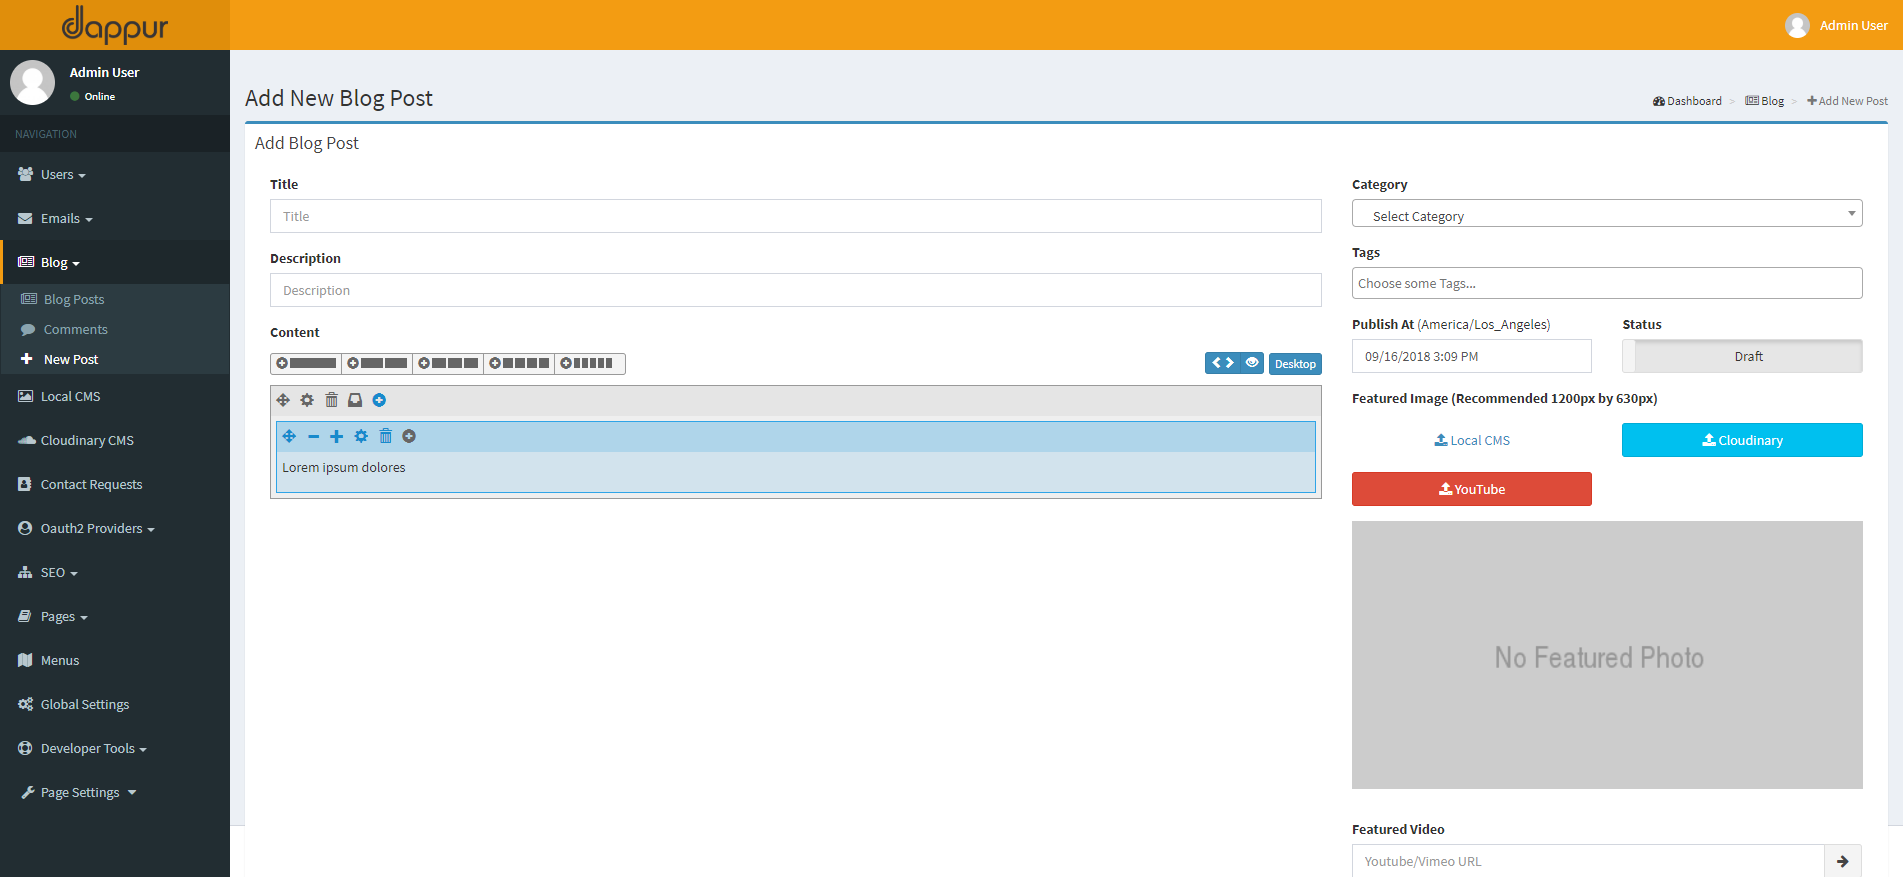The image size is (1903, 877).
Task: Click the column move handle icon
Action: [289, 436]
